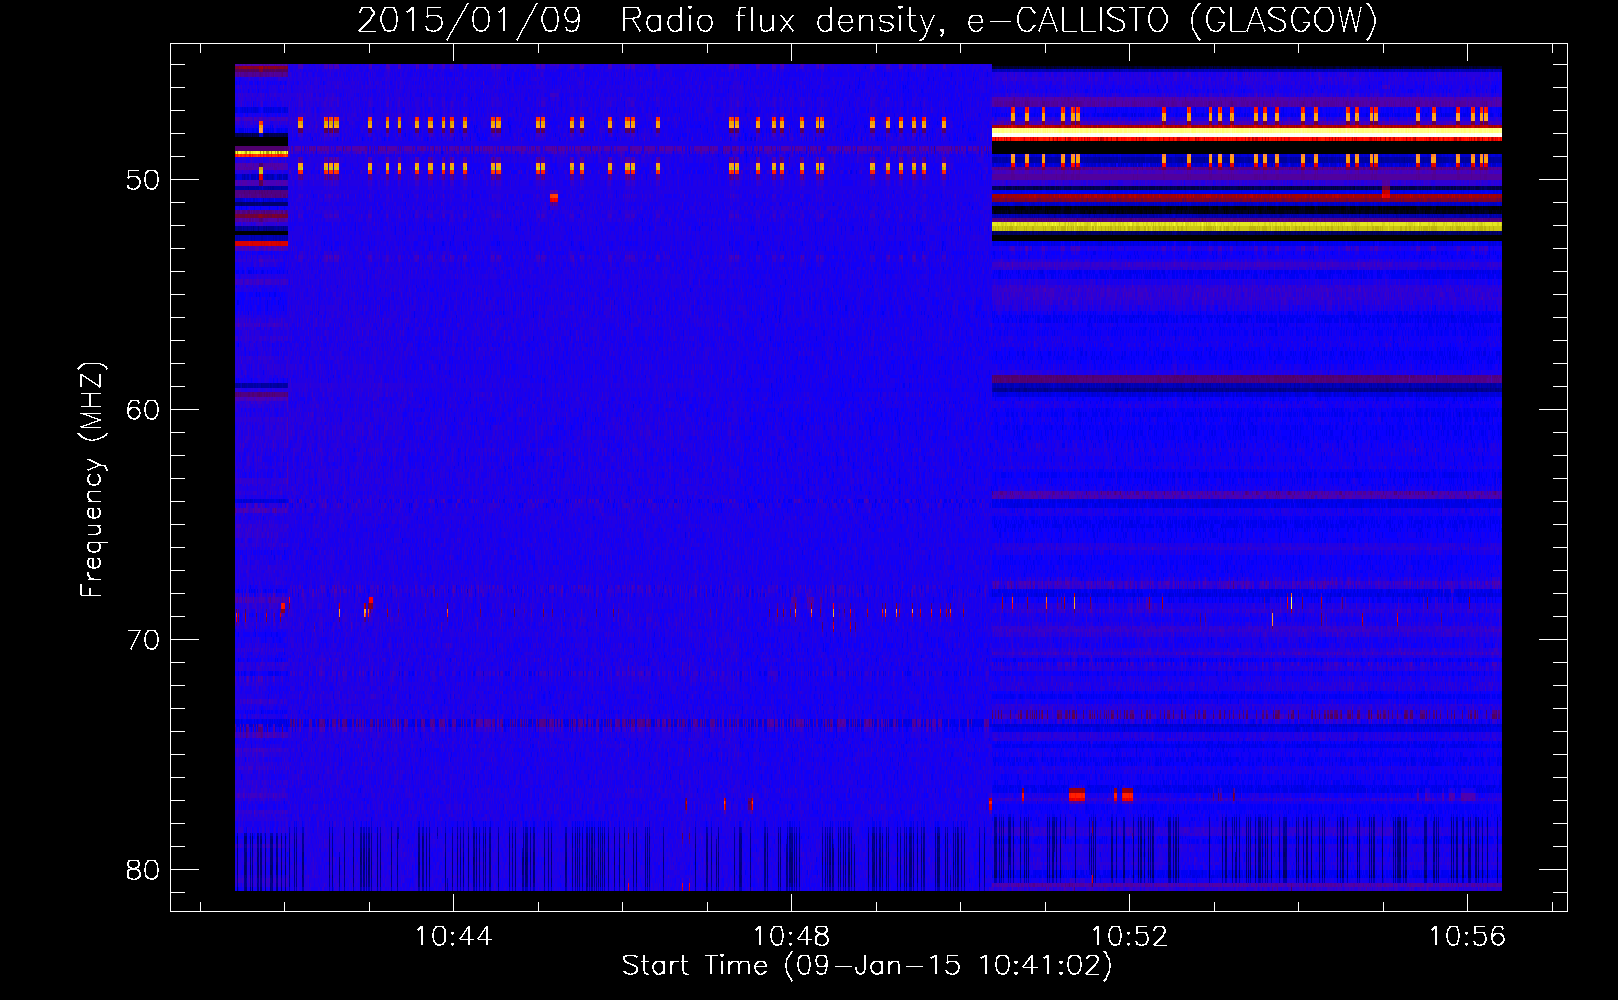Screen dimensions: 1618x1000
Task: Click the 60 frequency tick label
Action: tap(143, 410)
